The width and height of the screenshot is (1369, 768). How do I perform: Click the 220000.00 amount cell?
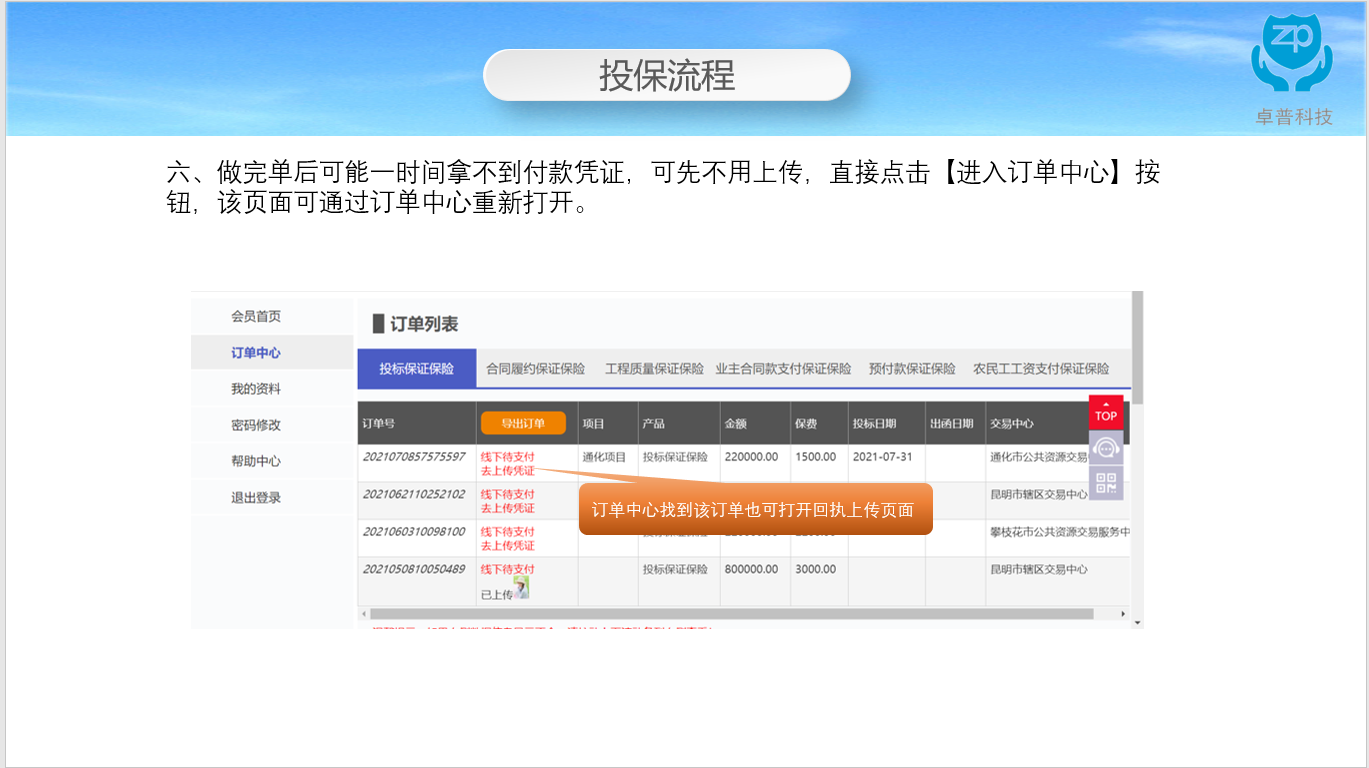[751, 457]
